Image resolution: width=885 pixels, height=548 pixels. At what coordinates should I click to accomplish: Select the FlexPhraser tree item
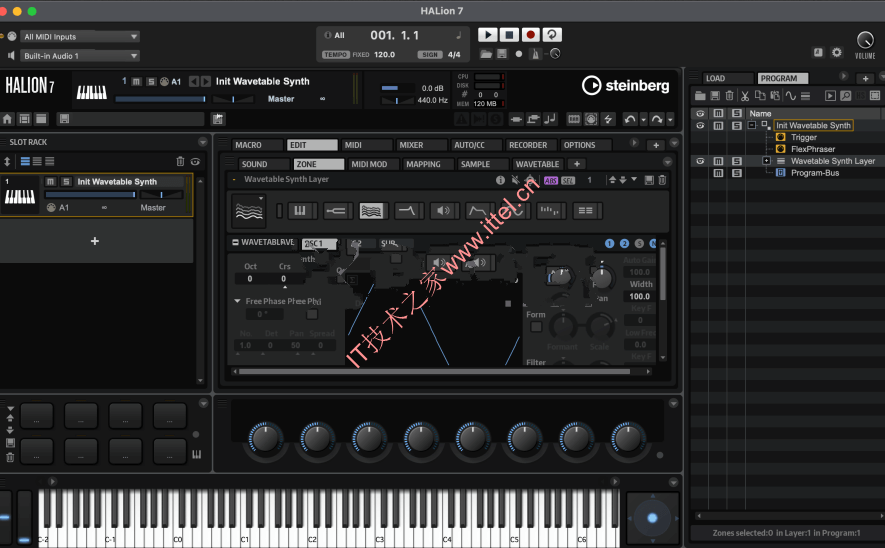click(813, 149)
